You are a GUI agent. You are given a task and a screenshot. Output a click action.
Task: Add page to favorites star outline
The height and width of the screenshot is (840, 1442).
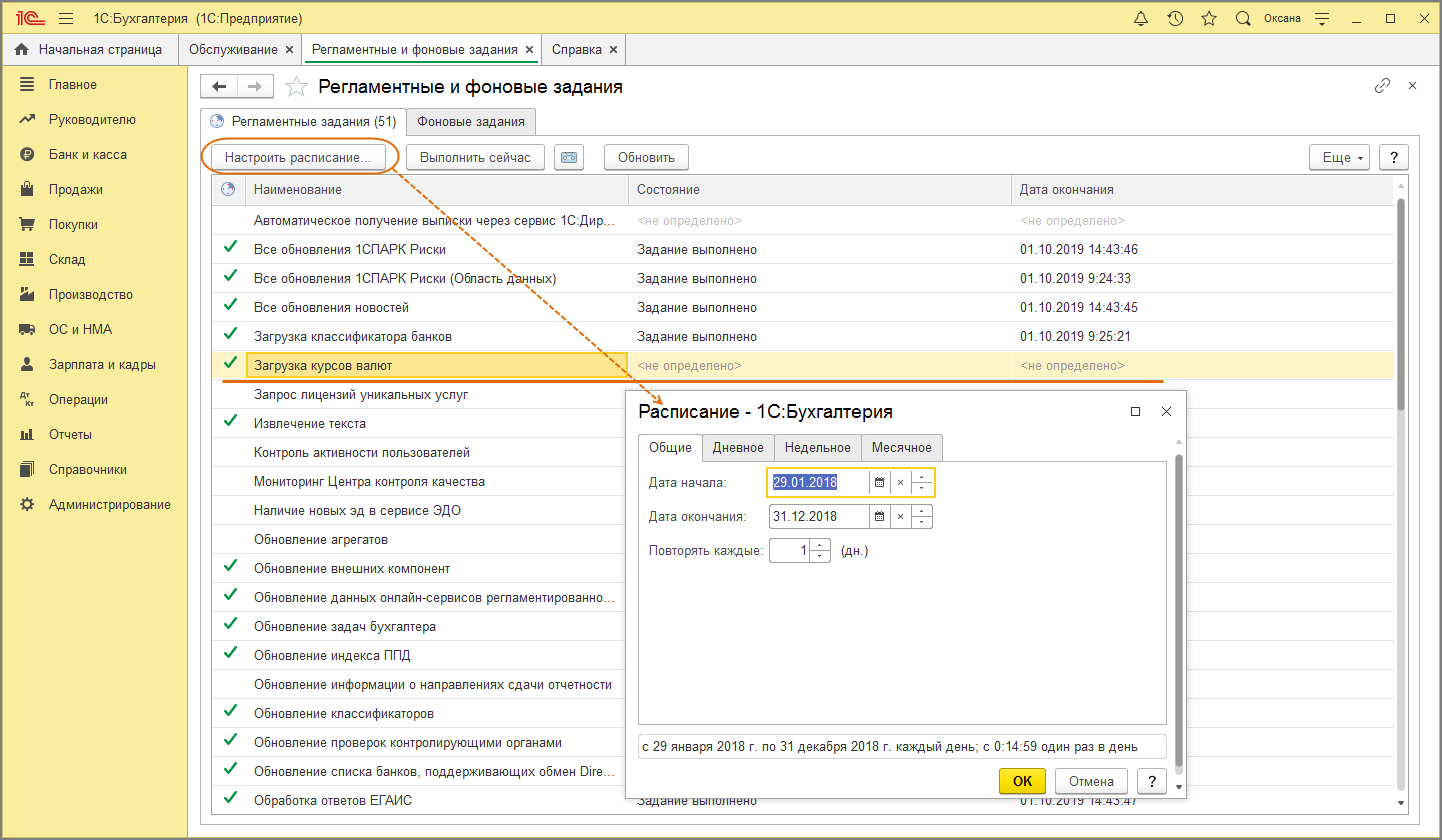296,87
